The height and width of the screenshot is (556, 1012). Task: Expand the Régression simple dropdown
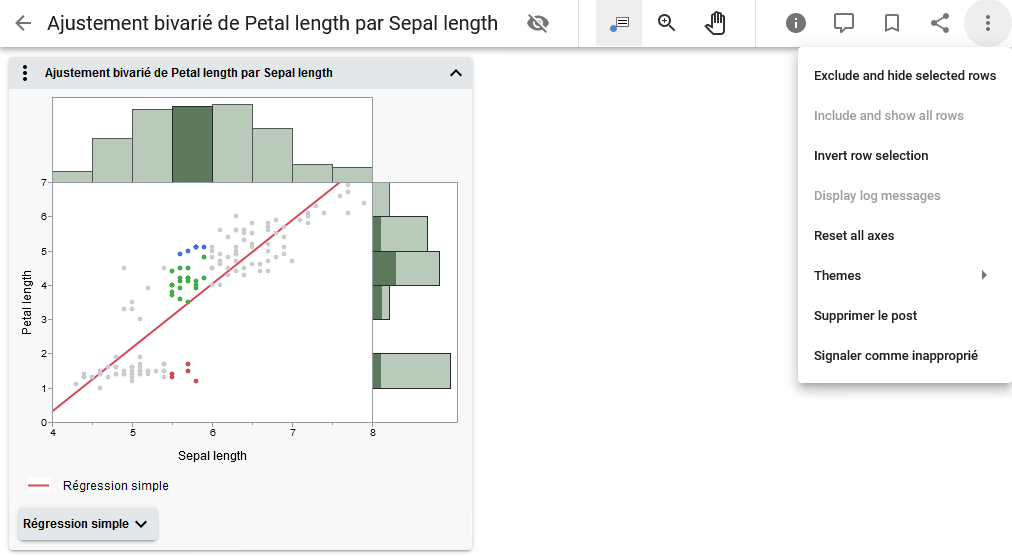click(x=87, y=524)
